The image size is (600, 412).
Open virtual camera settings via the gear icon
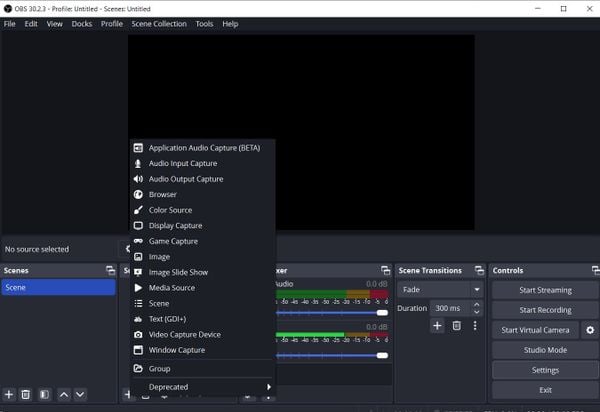(590, 330)
